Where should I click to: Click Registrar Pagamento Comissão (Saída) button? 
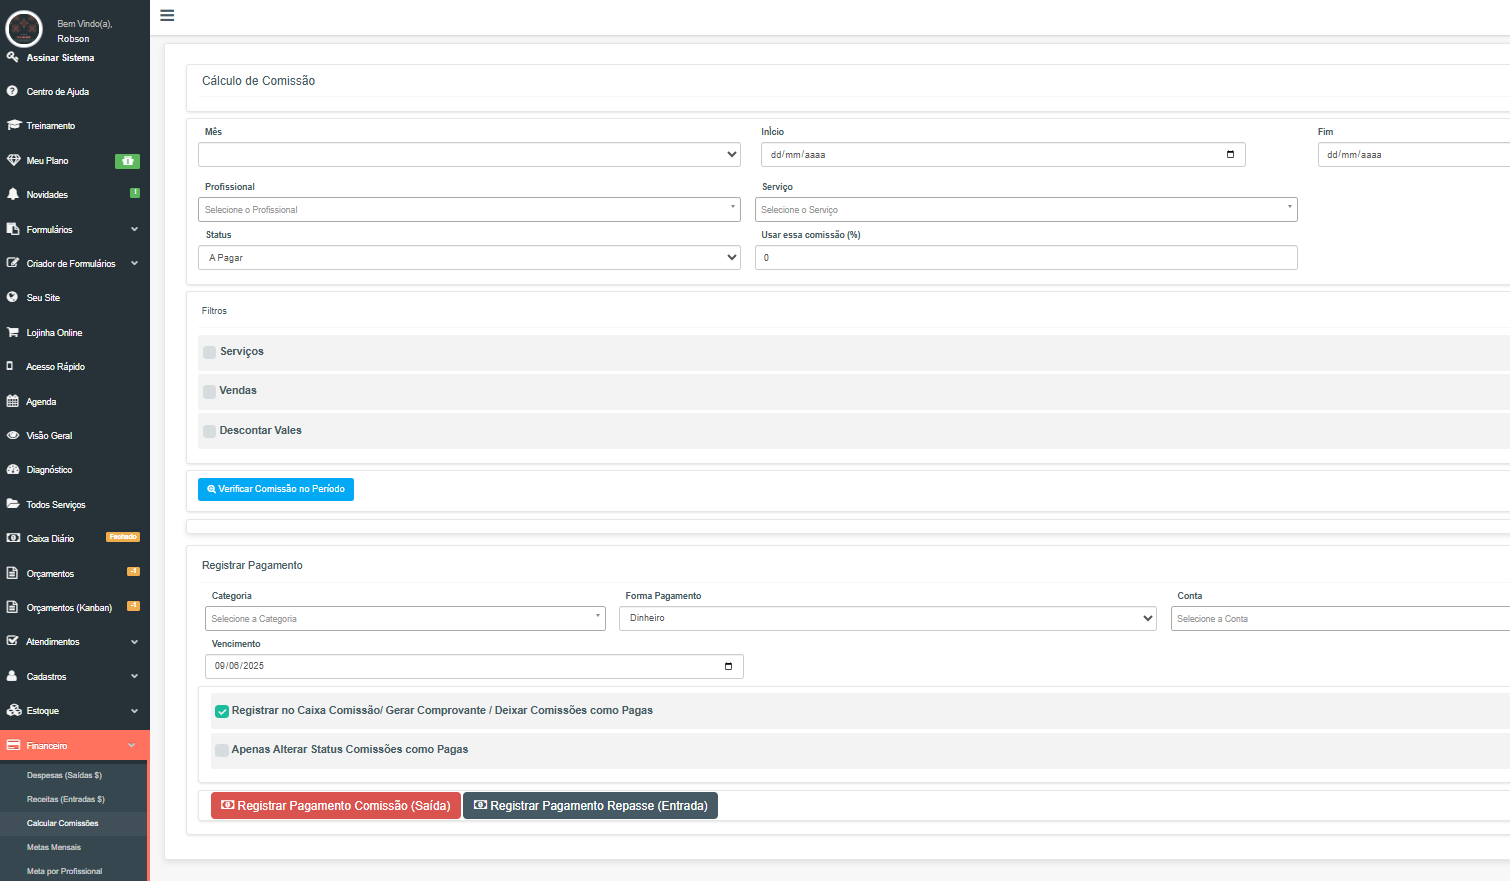(x=336, y=806)
